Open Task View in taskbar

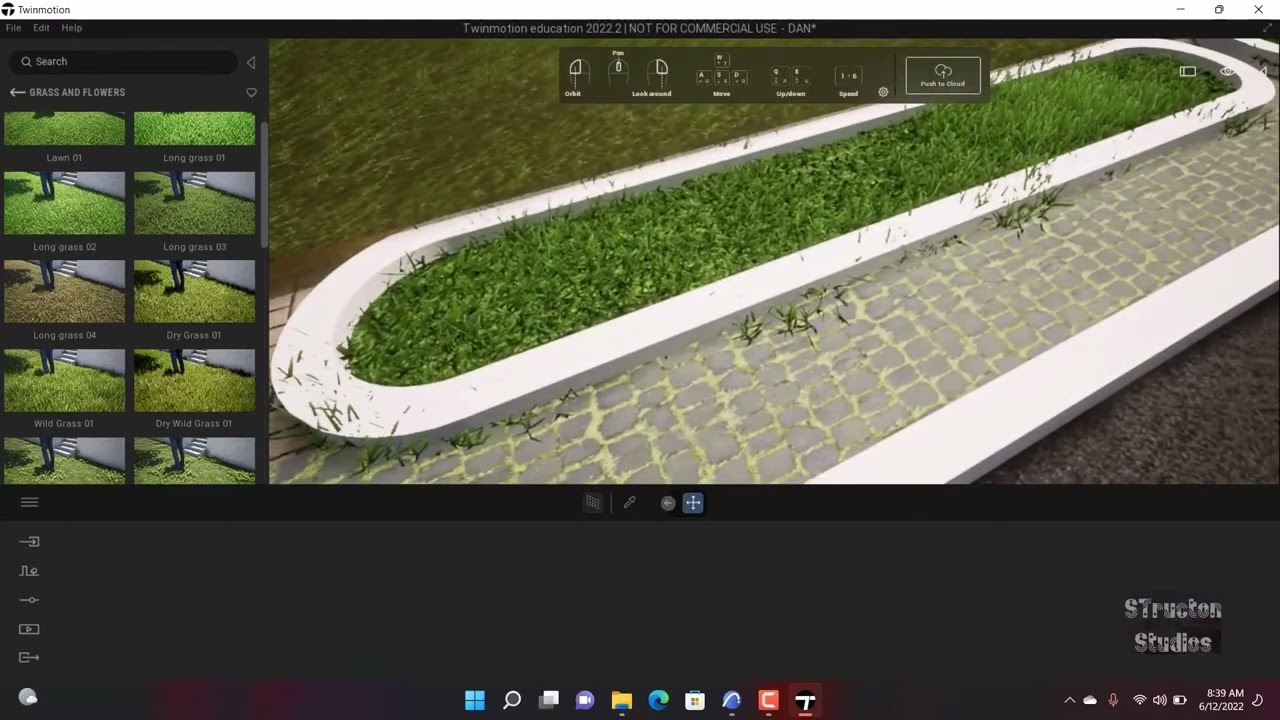tap(549, 700)
